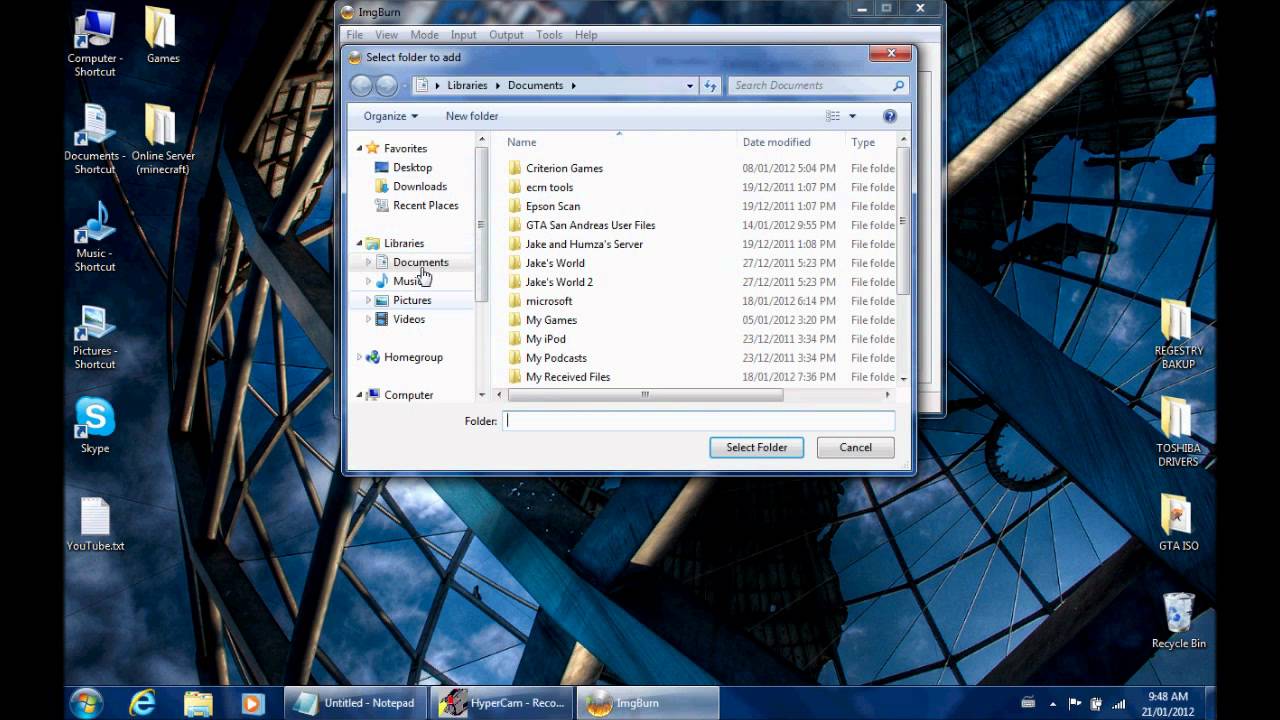The image size is (1280, 720).
Task: Open the Tools menu in ImgBurn
Action: [549, 35]
